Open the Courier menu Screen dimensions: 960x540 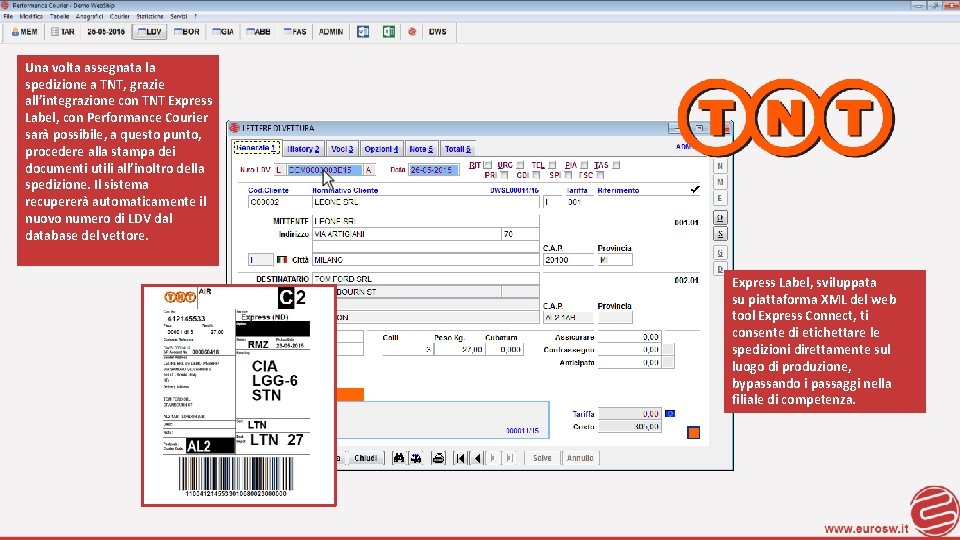click(x=119, y=16)
